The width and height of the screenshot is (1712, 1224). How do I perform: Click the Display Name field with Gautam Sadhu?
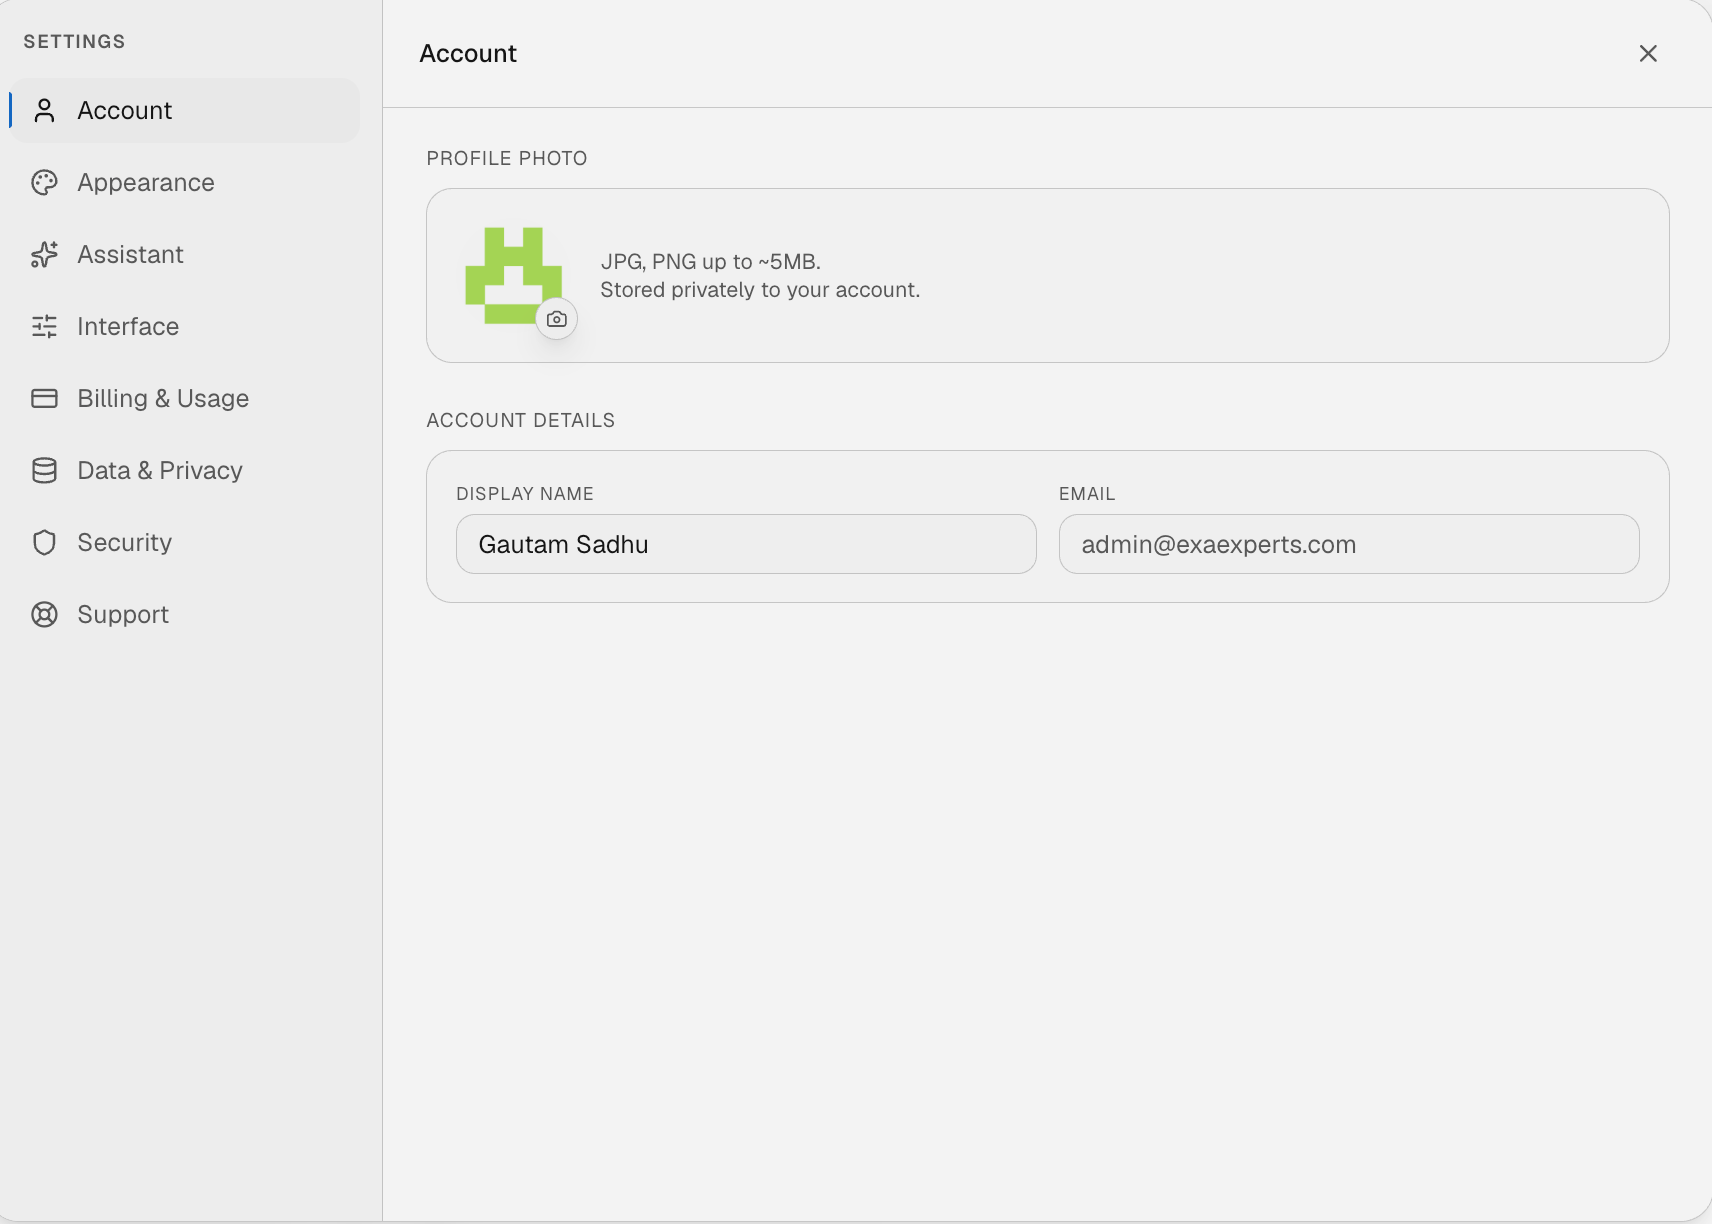point(746,544)
